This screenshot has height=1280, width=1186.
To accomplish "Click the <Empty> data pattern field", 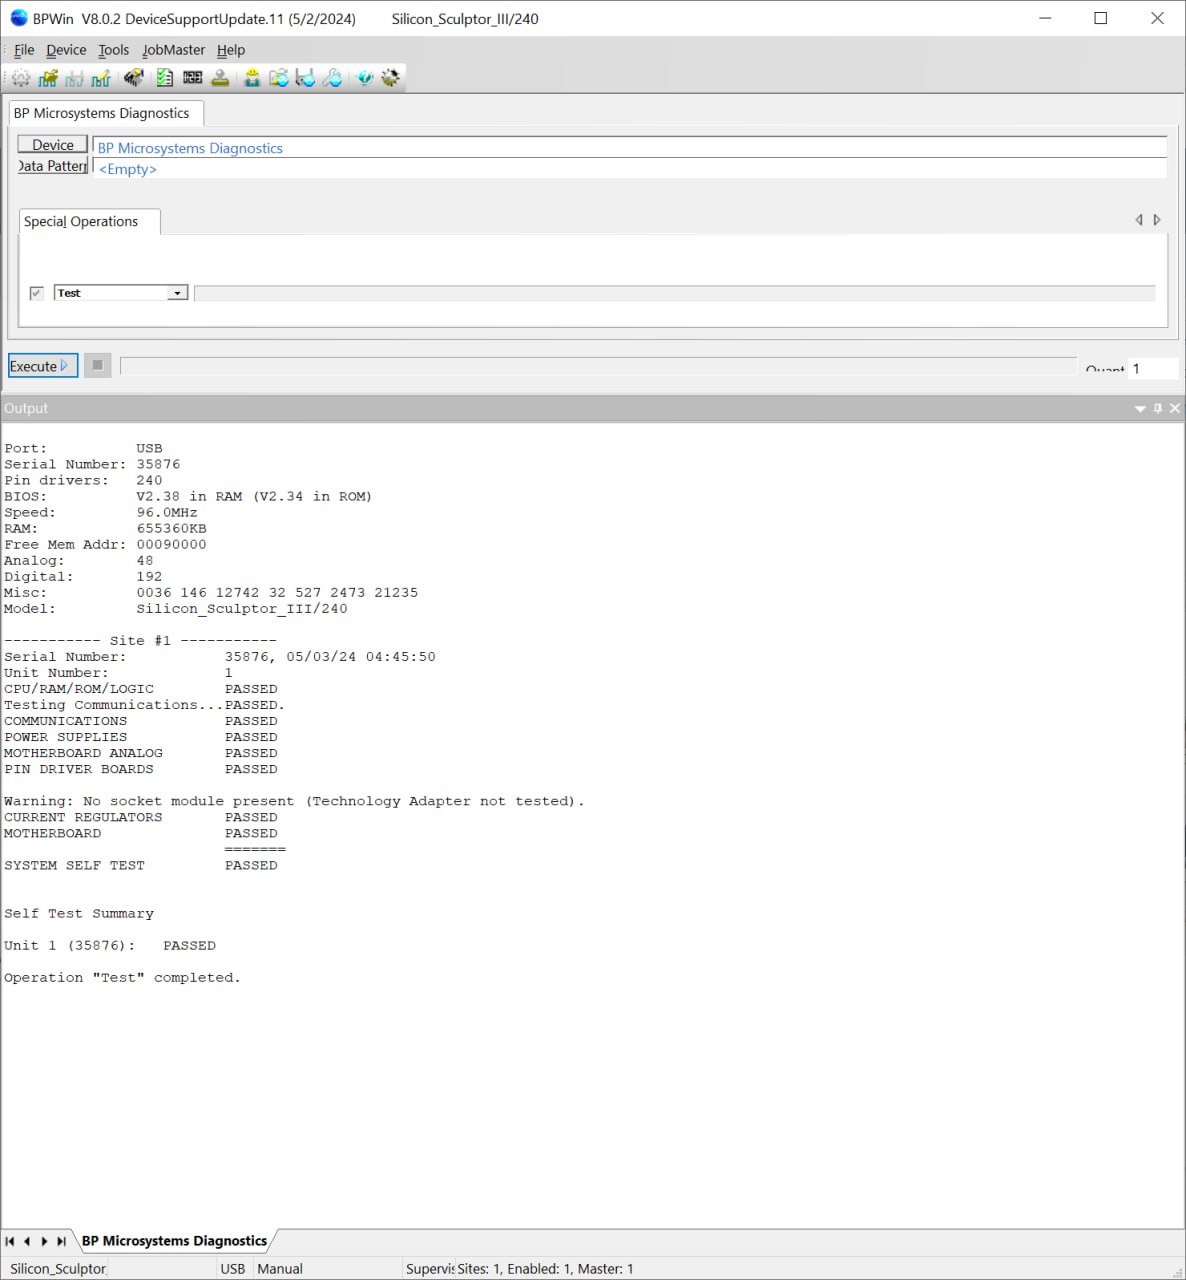I will pyautogui.click(x=630, y=169).
